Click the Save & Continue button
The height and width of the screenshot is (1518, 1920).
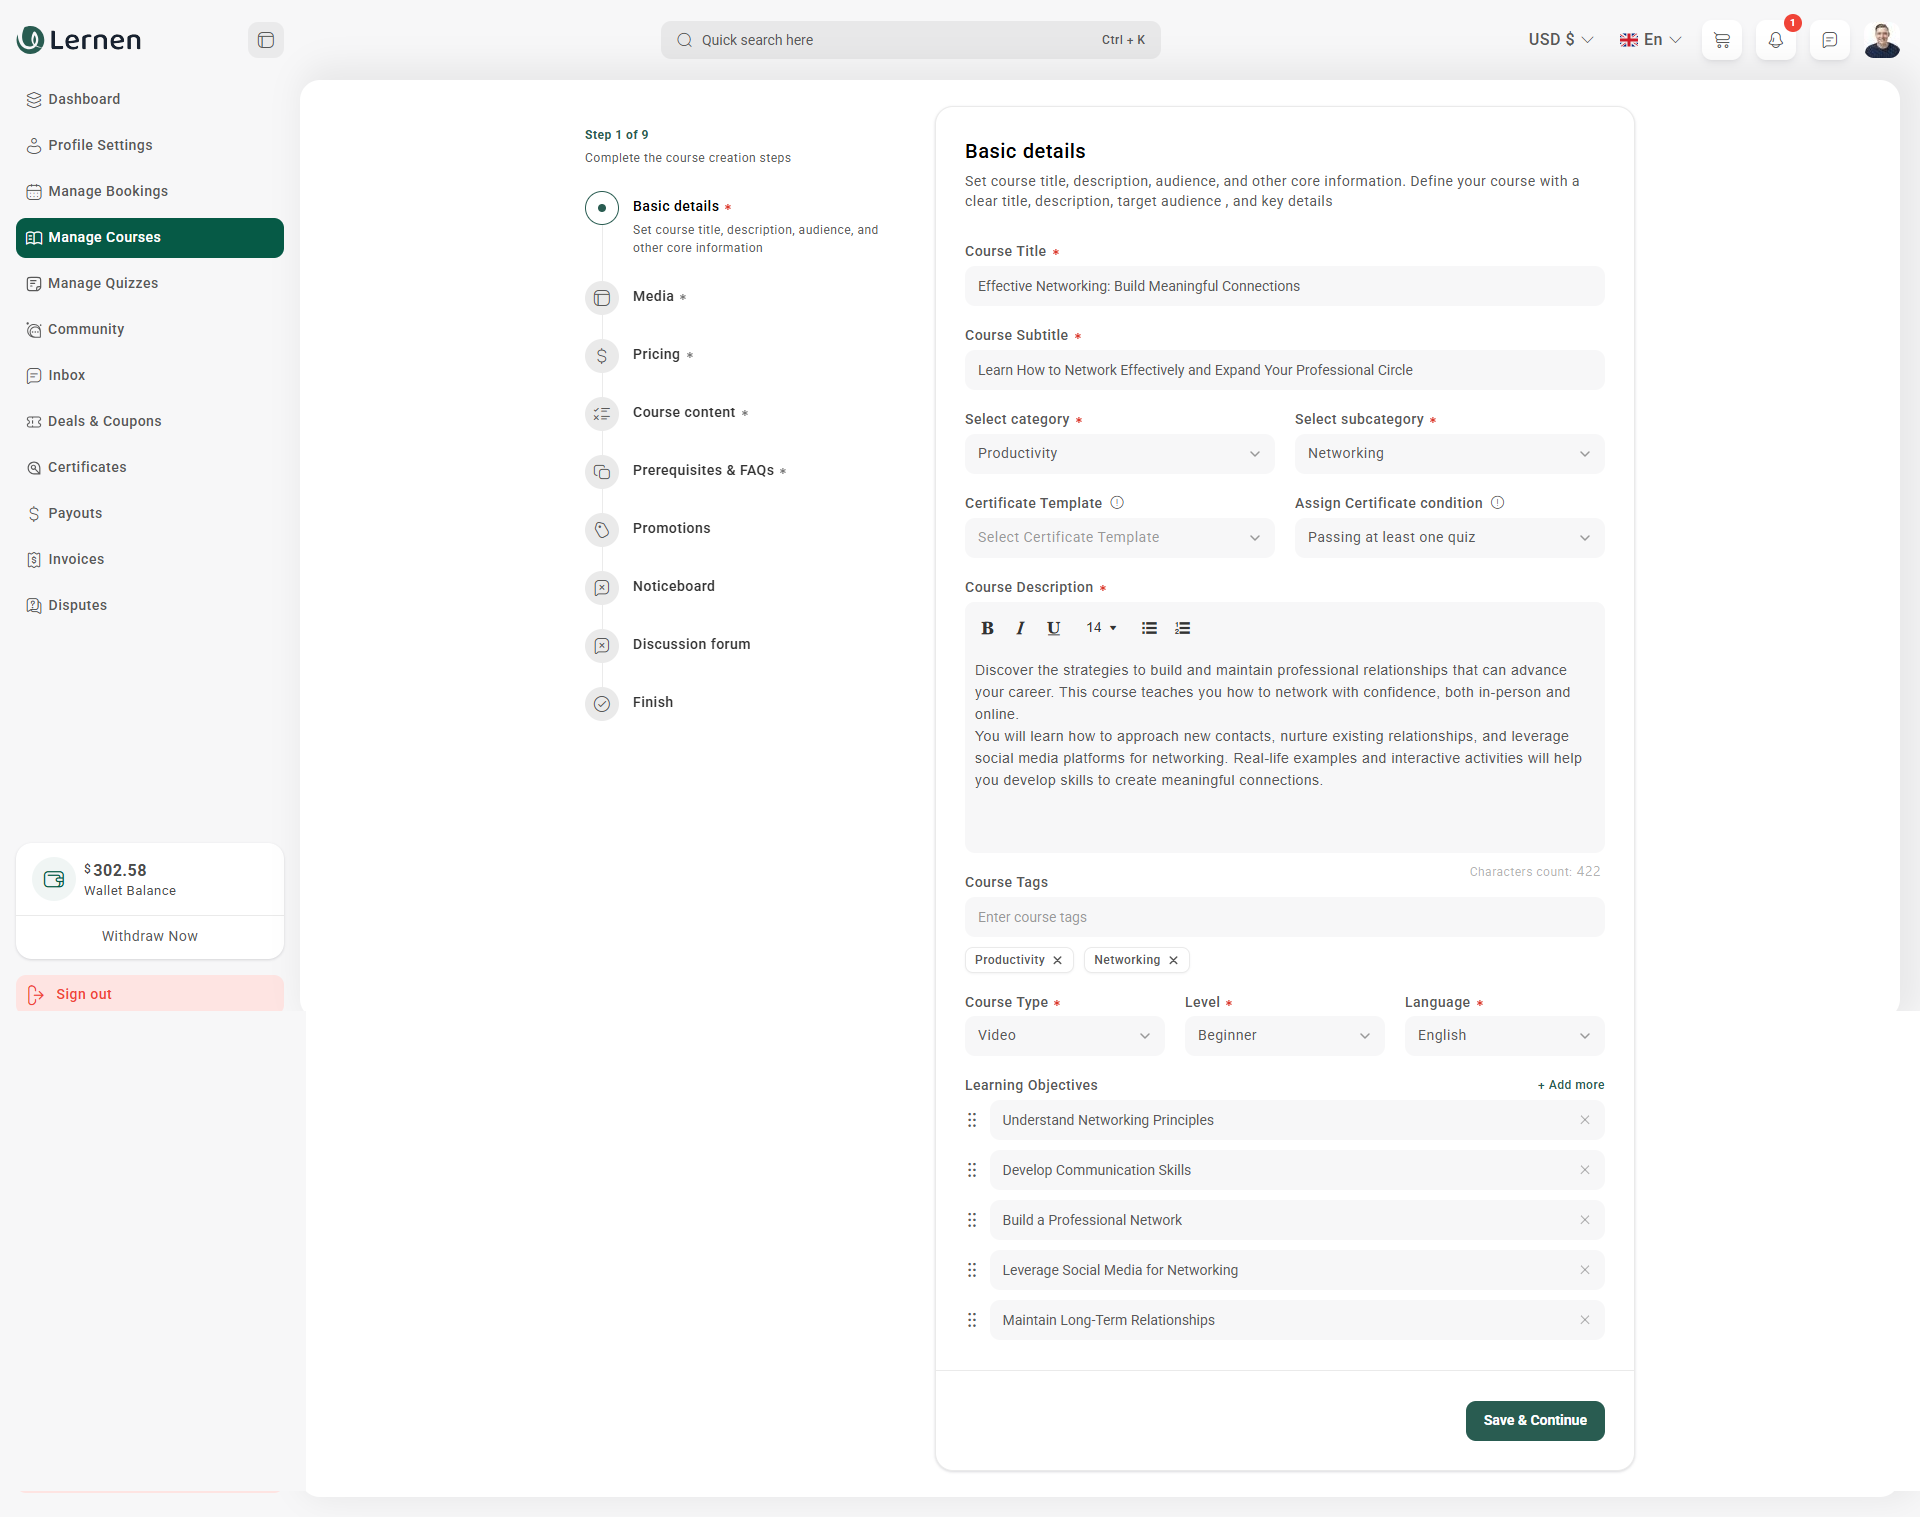1534,1421
